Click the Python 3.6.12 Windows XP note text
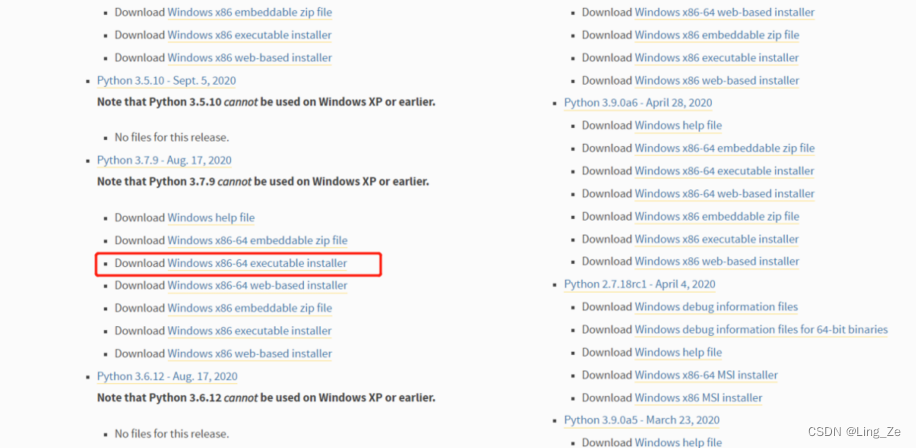Viewport: 916px width, 448px height. tap(266, 398)
